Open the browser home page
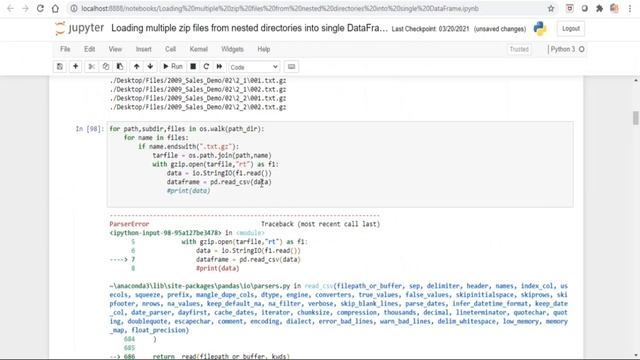The width and height of the screenshot is (640, 360). [55, 8]
